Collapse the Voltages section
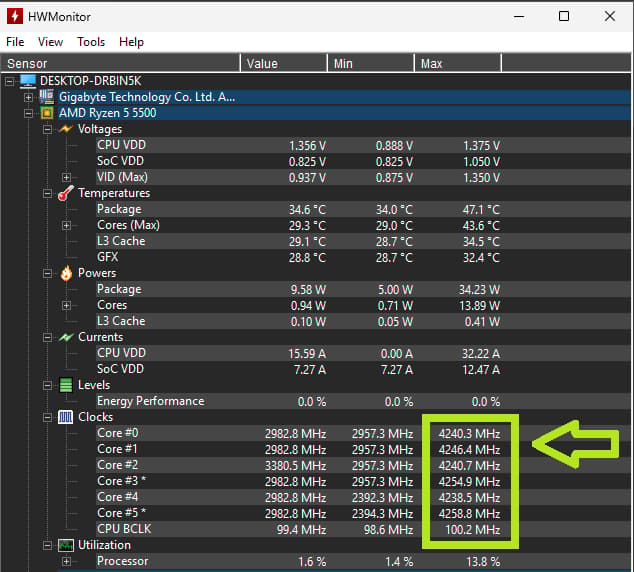The image size is (634, 572). click(48, 129)
